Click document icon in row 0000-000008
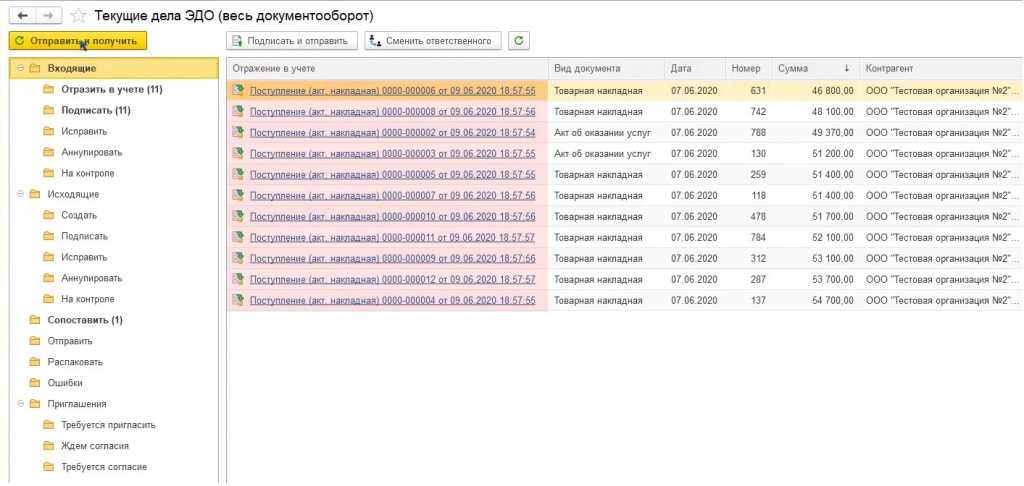Viewport: 1024px width, 486px height. 238,111
